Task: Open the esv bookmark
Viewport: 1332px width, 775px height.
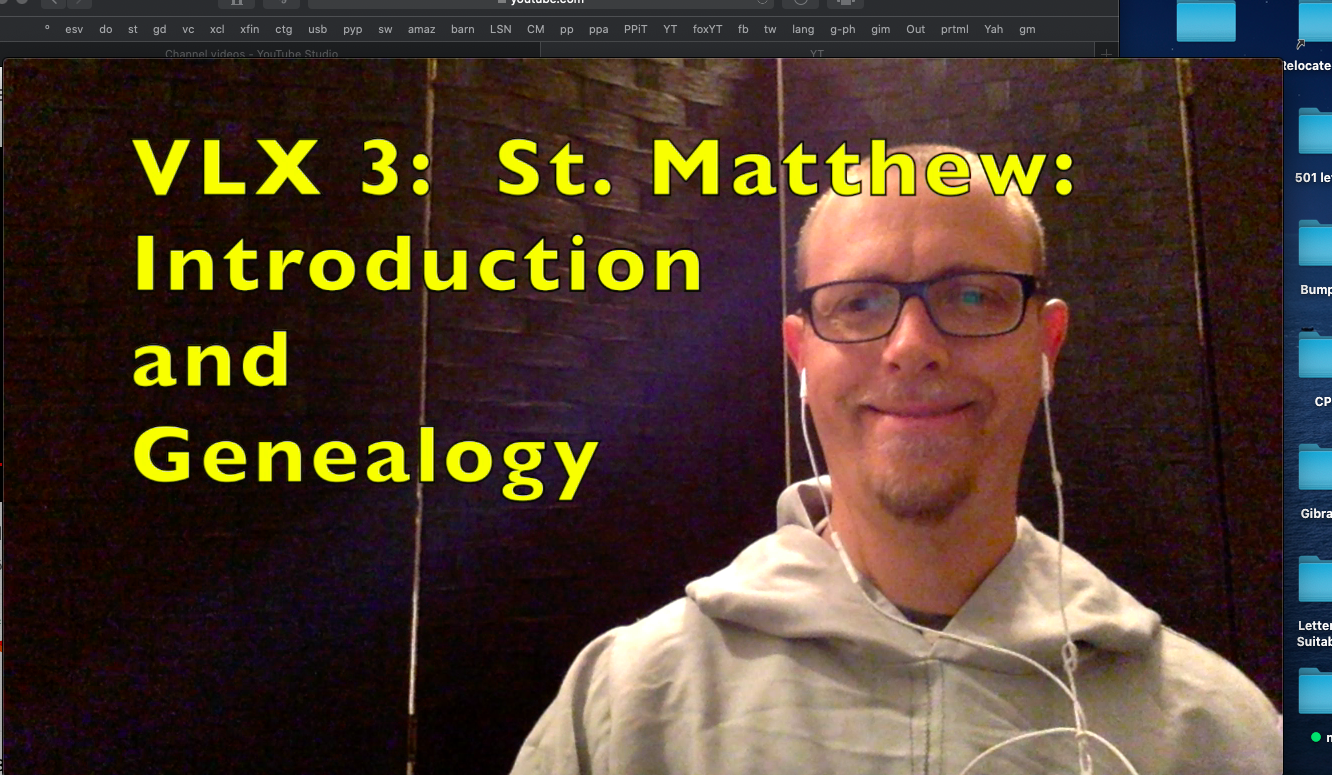Action: pyautogui.click(x=74, y=29)
